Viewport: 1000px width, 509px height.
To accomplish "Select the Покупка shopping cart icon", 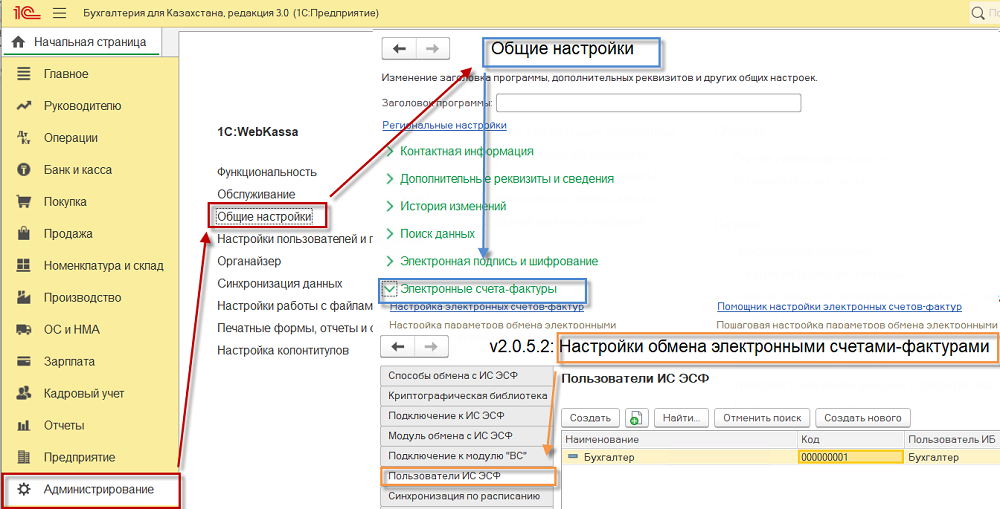I will pyautogui.click(x=24, y=202).
